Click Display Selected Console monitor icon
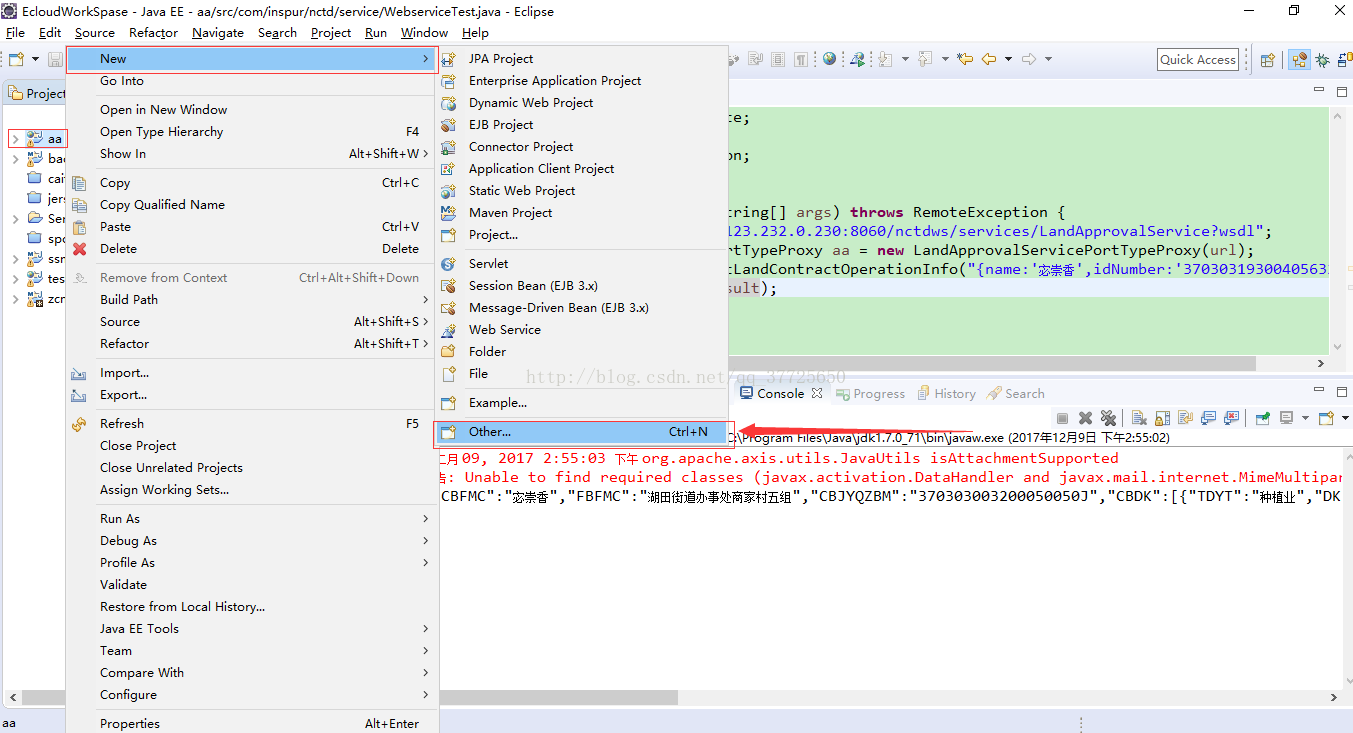Screen dimensions: 1353x733 (1286, 418)
